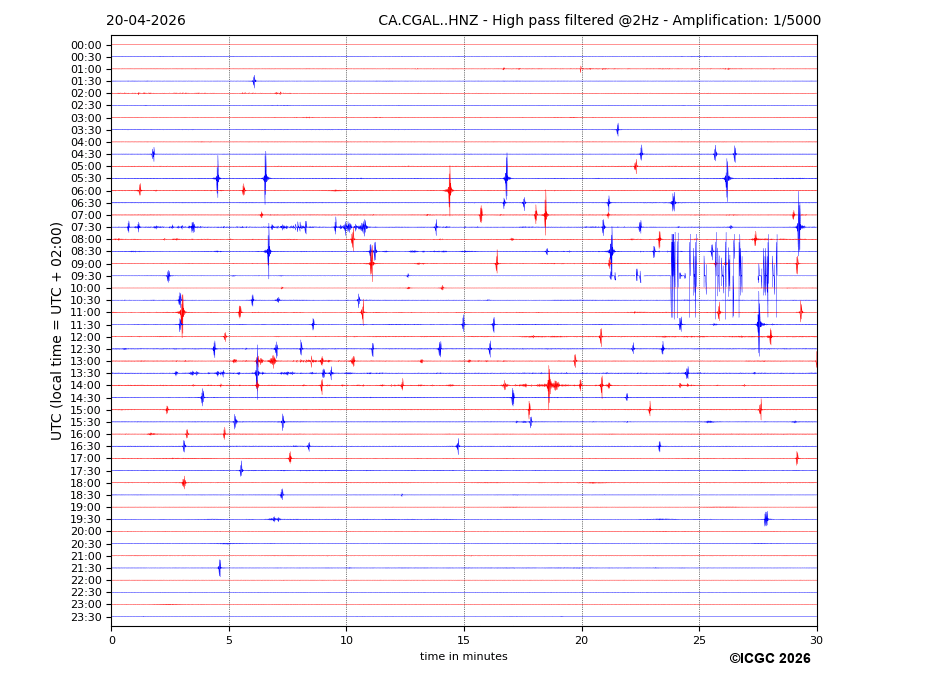Image resolution: width=927 pixels, height=696 pixels.
Task: Click the date label 20-04-2026
Action: 146,21
